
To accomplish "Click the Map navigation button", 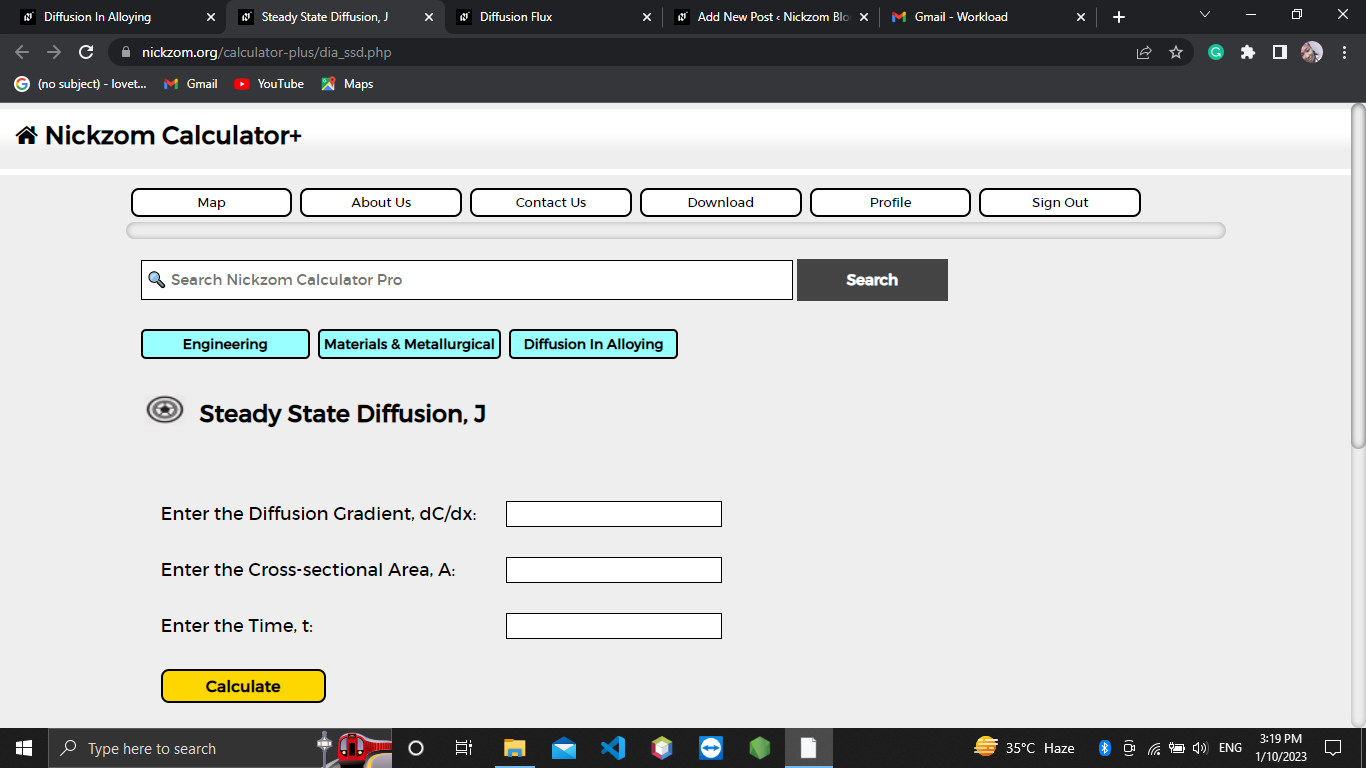I will pyautogui.click(x=211, y=202).
